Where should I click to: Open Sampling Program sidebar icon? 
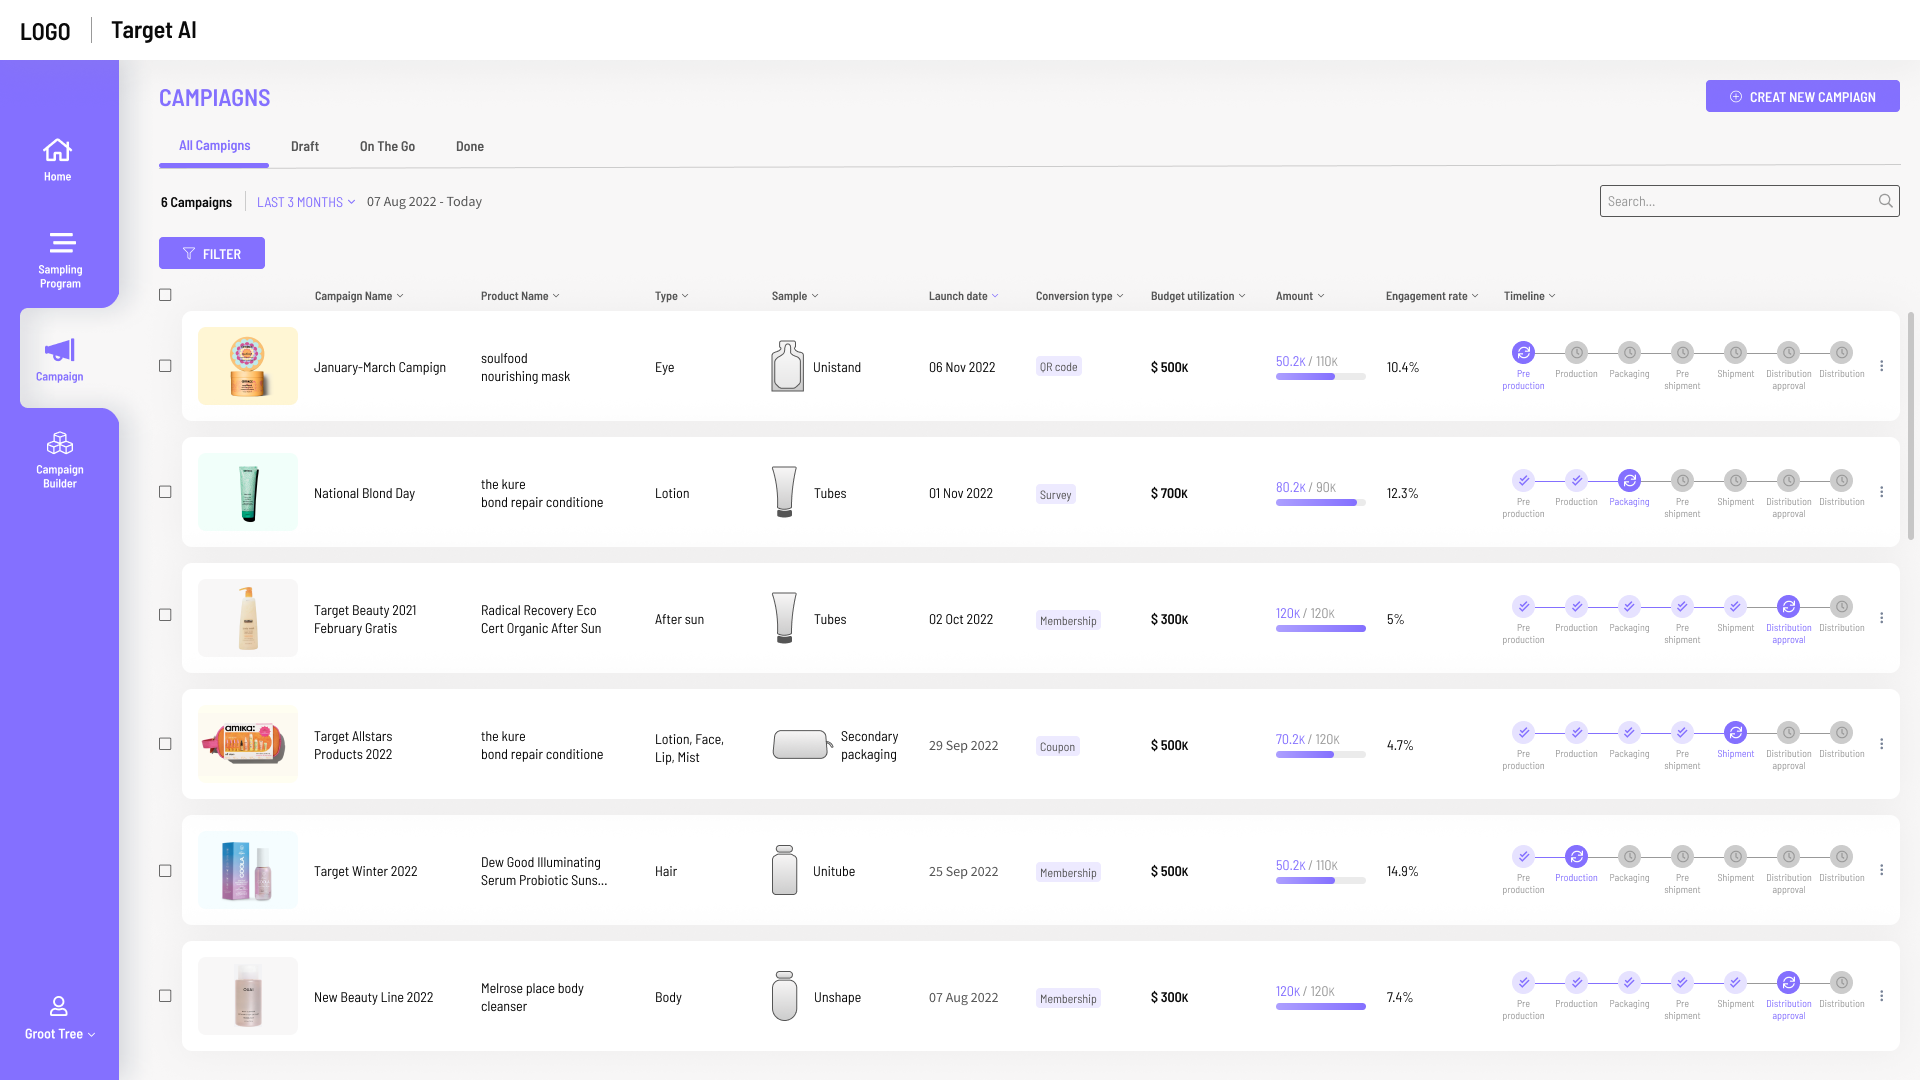[62, 243]
